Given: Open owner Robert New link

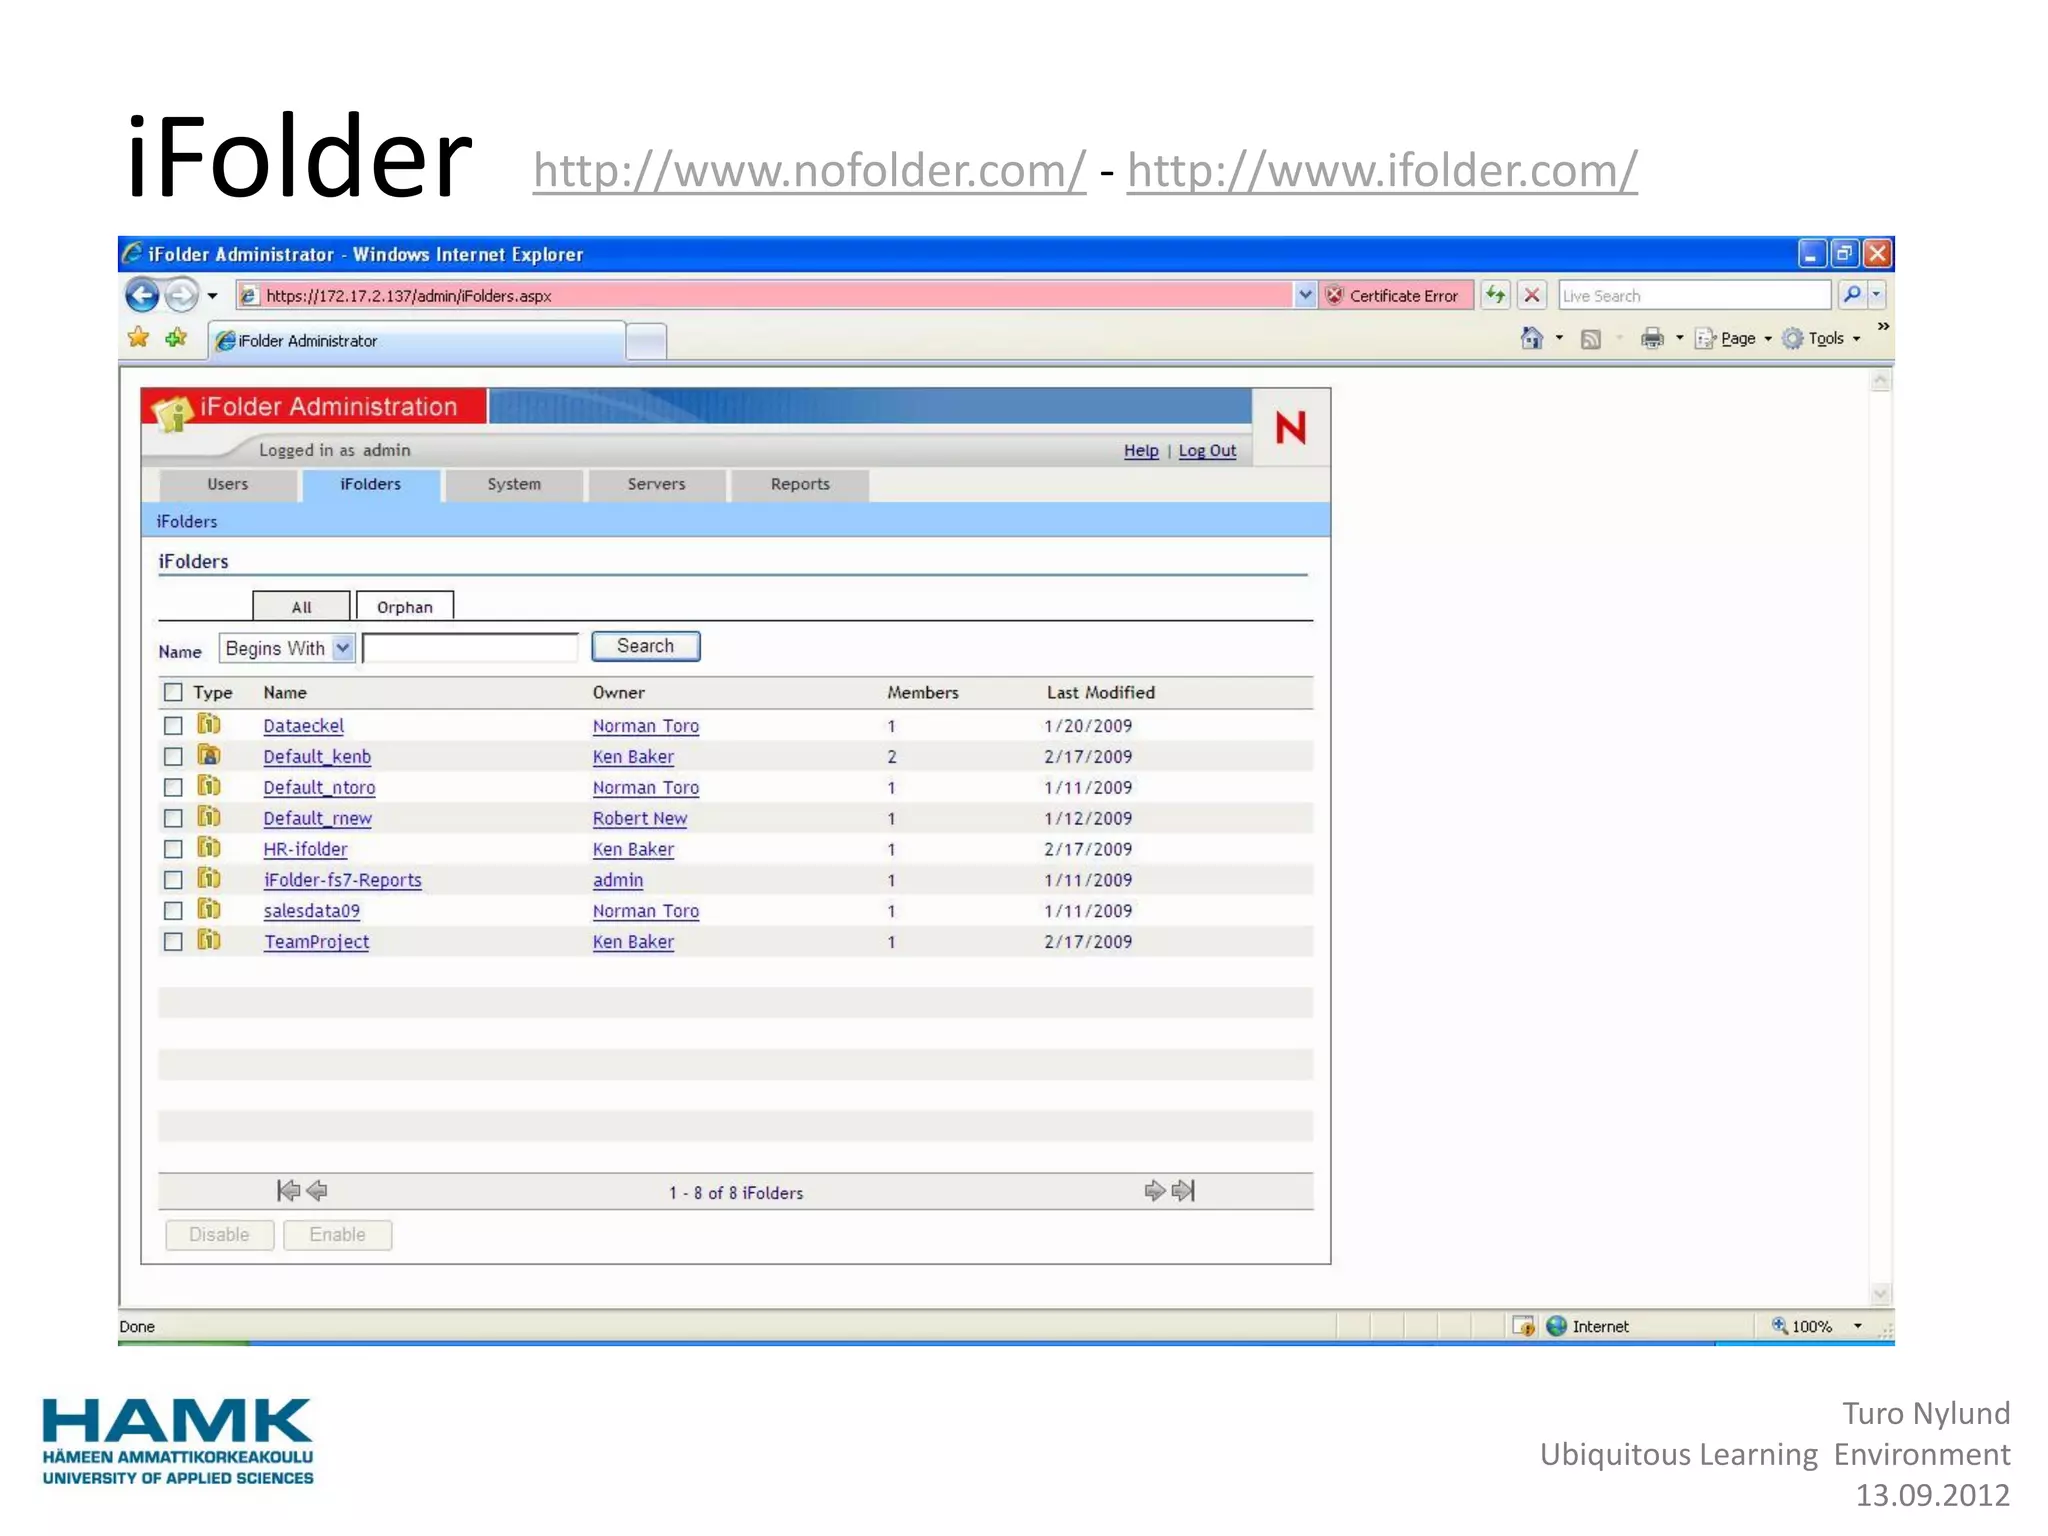Looking at the screenshot, I should tap(640, 818).
